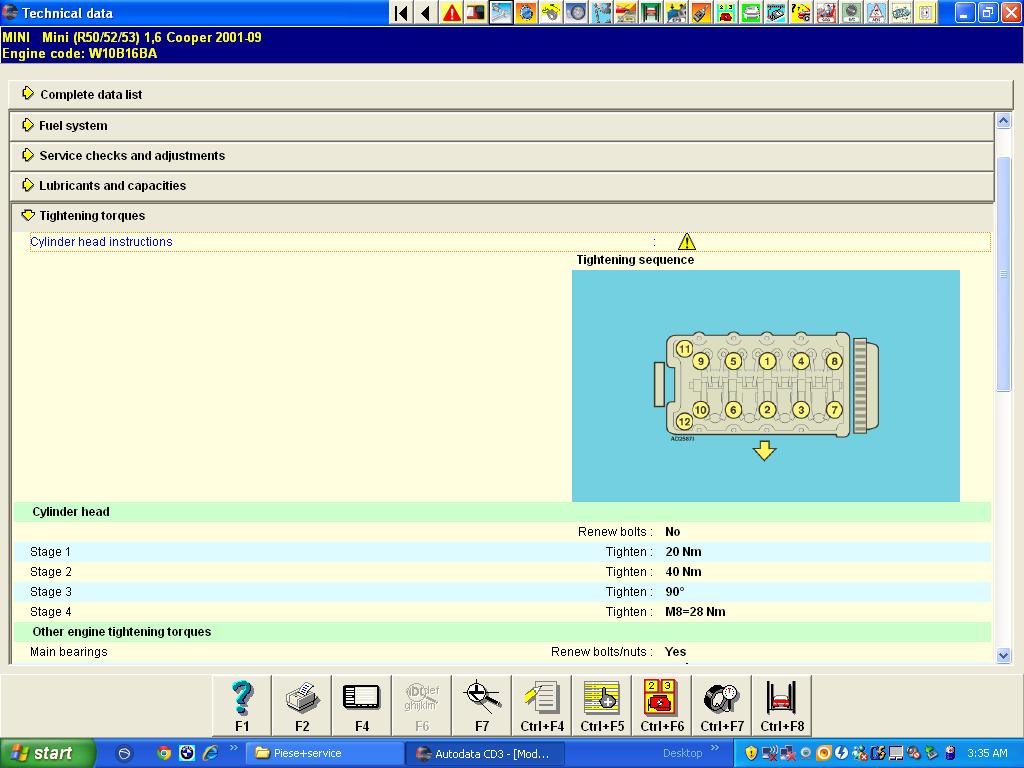1024x768 pixels.
Task: Click the red warning triangle toolbar icon
Action: click(x=452, y=13)
